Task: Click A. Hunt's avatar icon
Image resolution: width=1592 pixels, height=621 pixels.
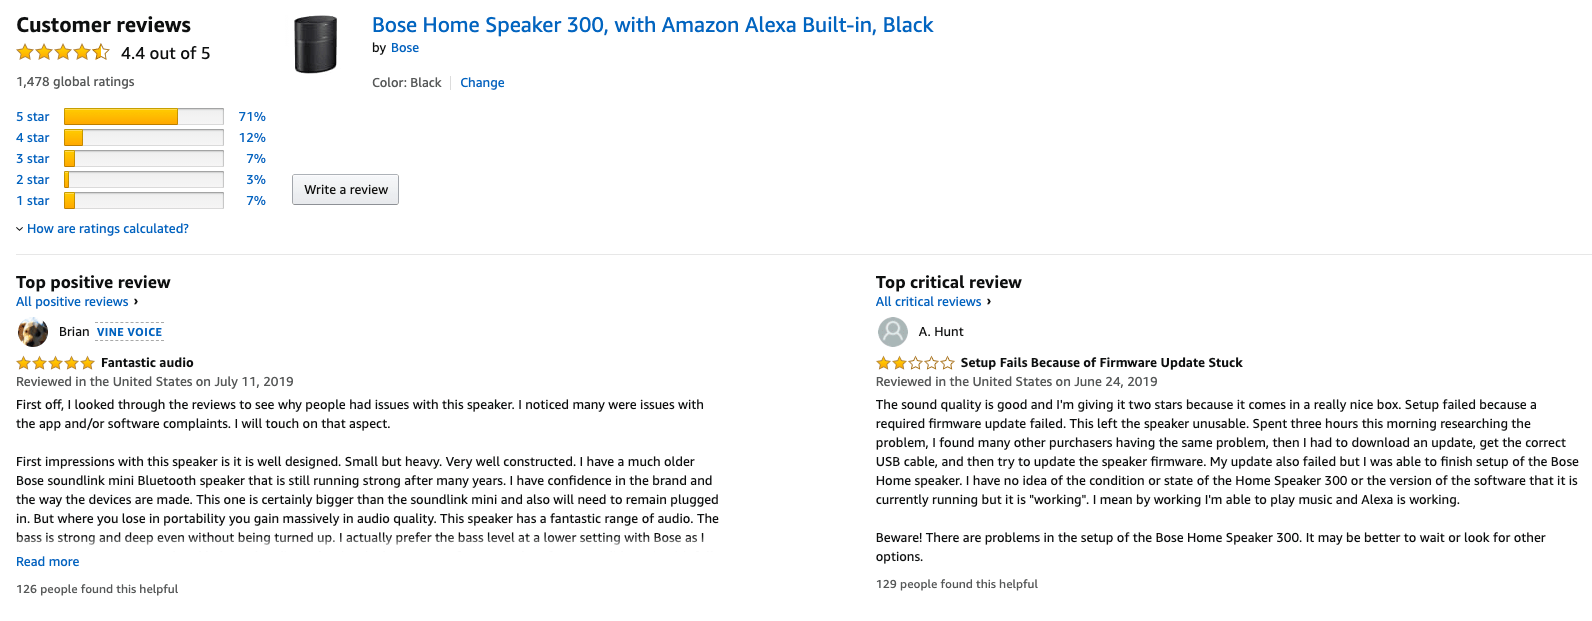Action: click(x=892, y=331)
